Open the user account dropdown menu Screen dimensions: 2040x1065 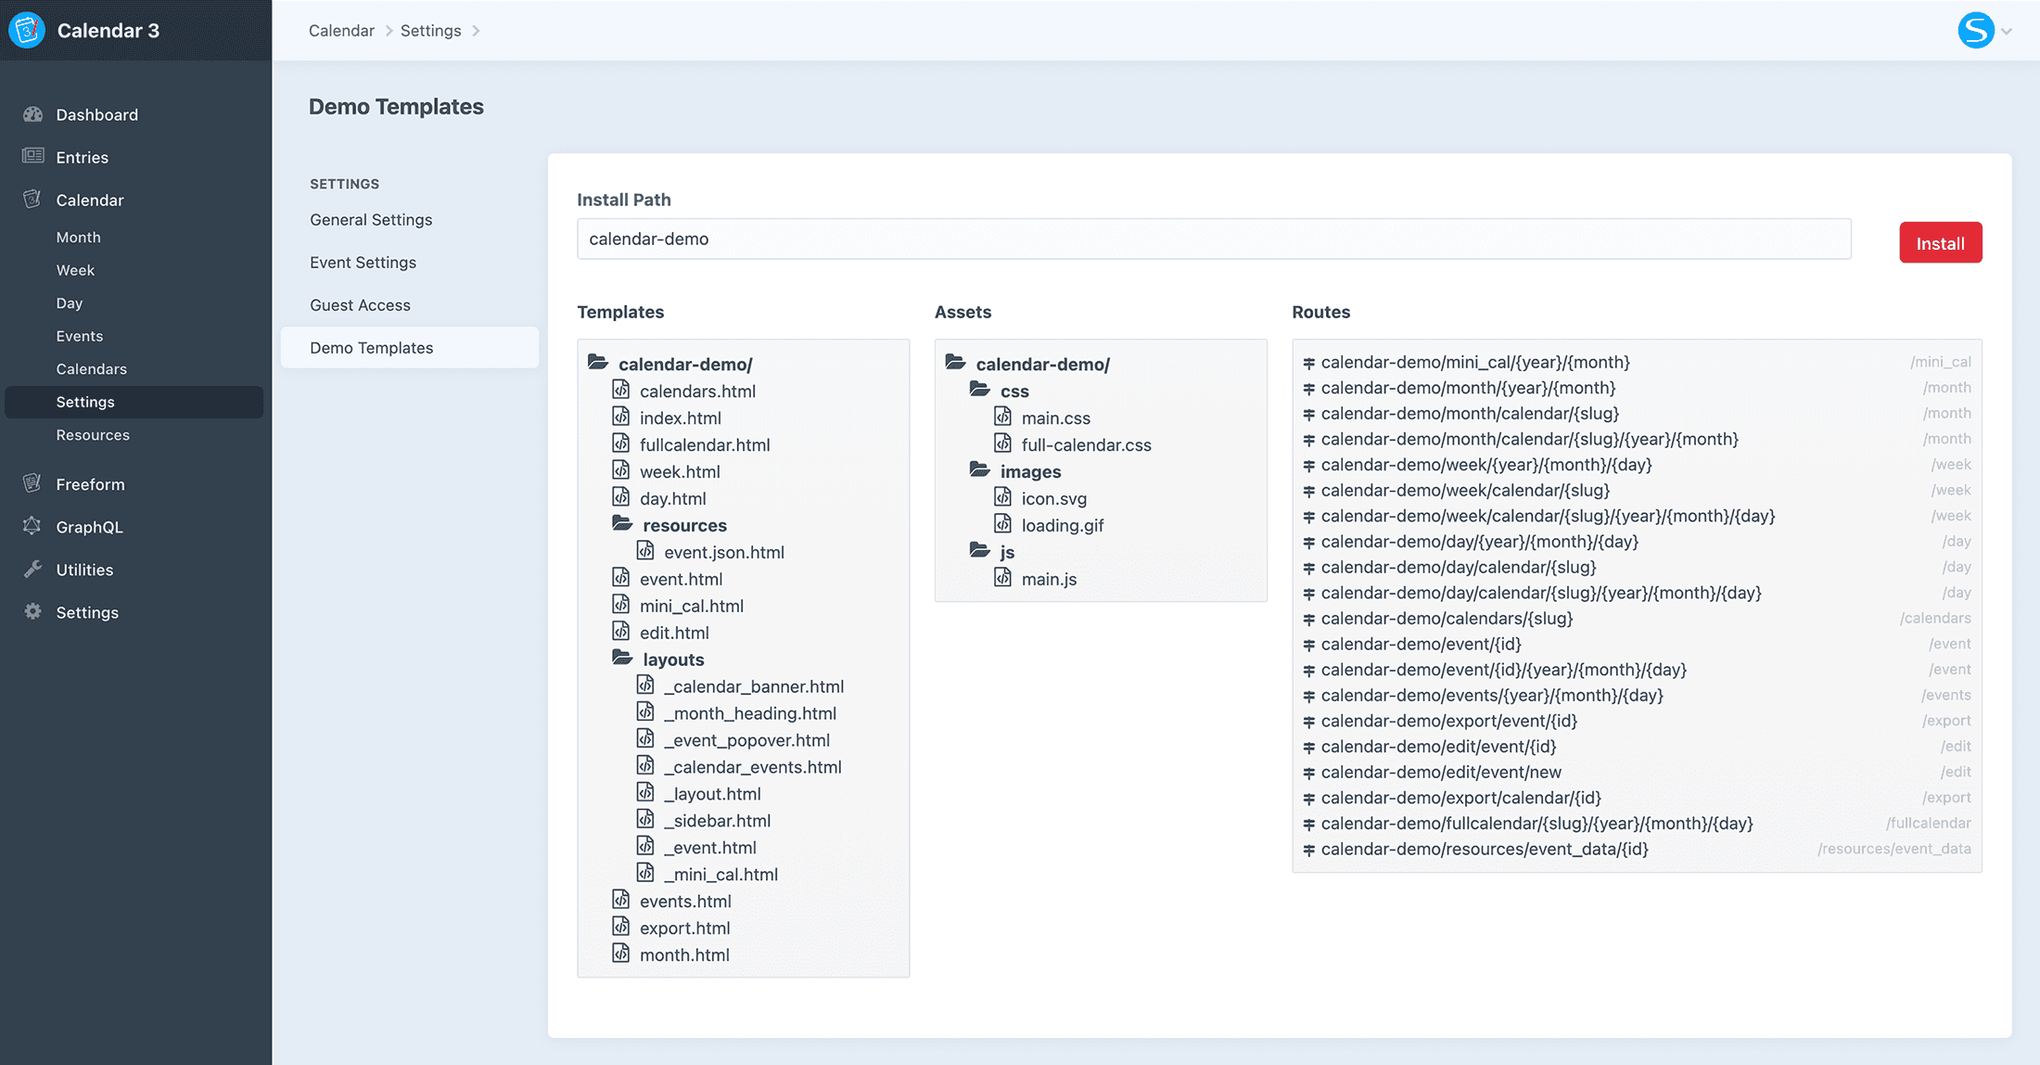[1984, 30]
